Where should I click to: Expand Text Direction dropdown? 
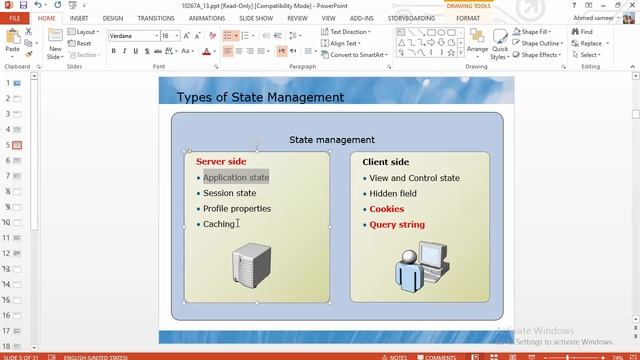coord(345,31)
